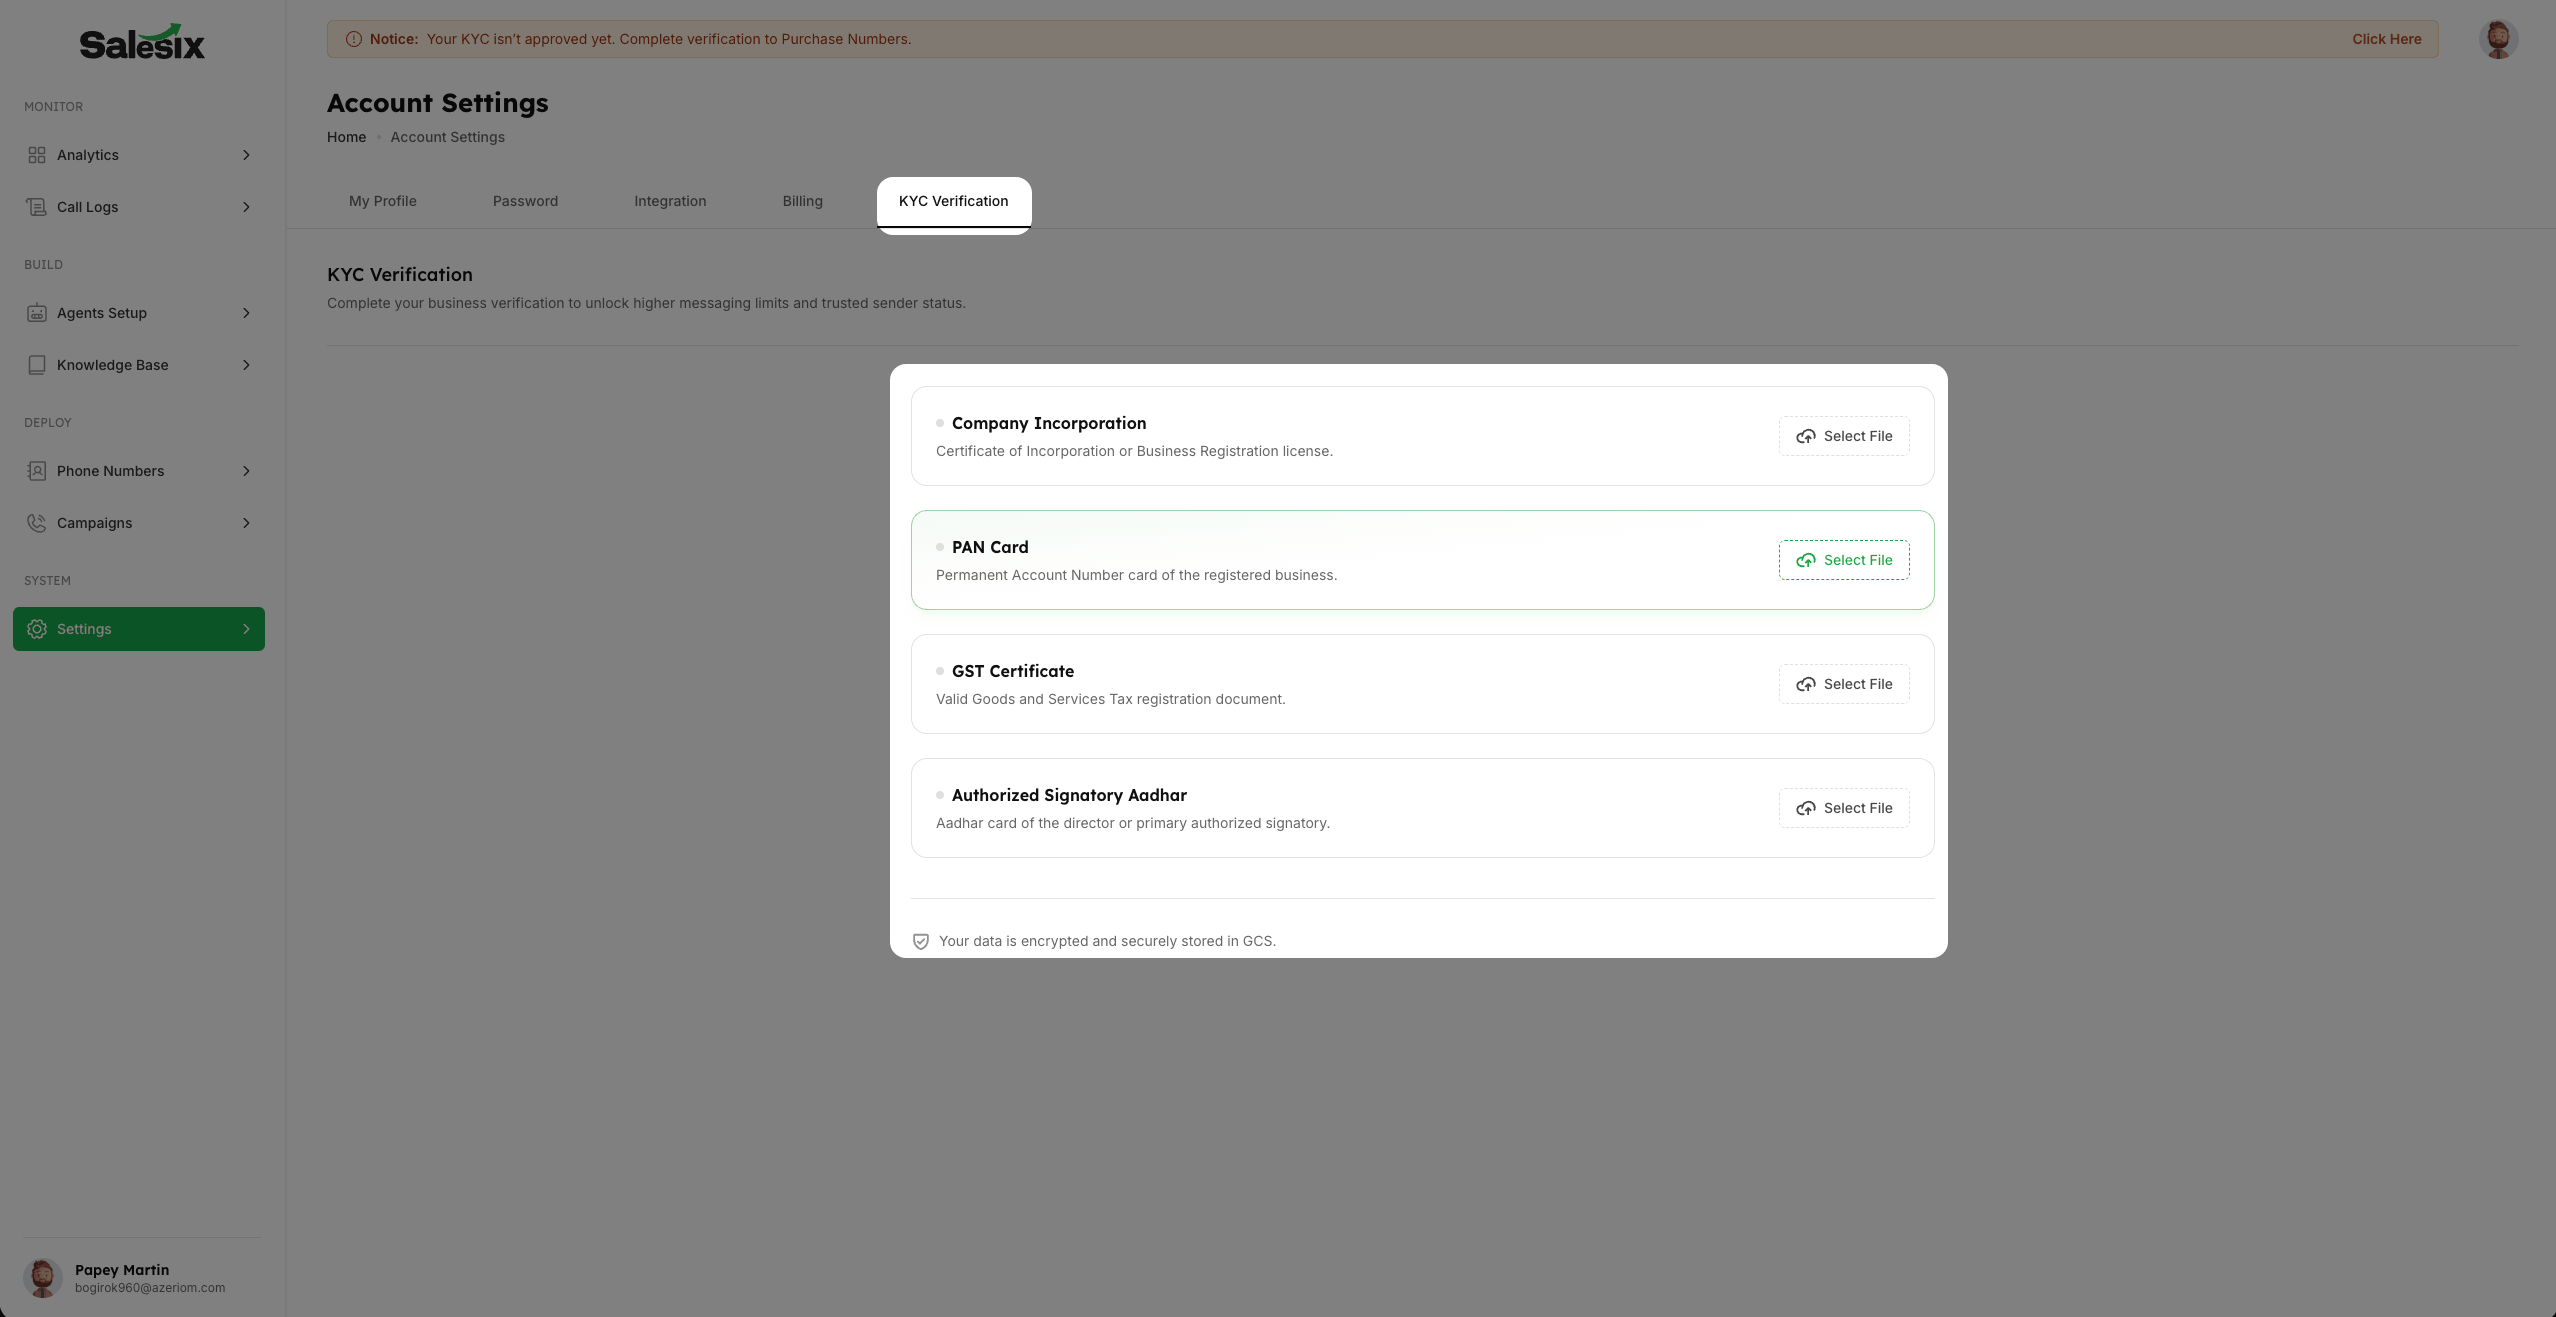Expand the Campaigns chevron arrow

[x=246, y=523]
